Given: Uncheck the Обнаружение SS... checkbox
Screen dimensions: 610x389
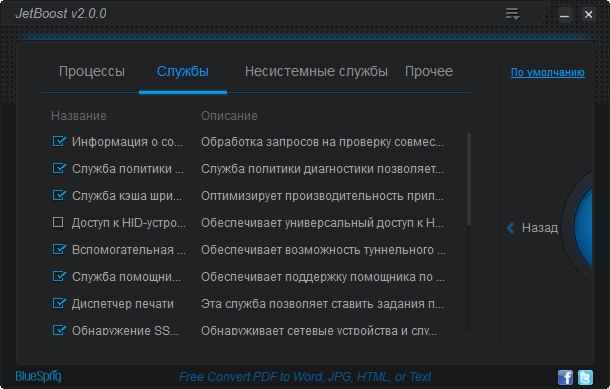Looking at the screenshot, I should click(x=59, y=330).
